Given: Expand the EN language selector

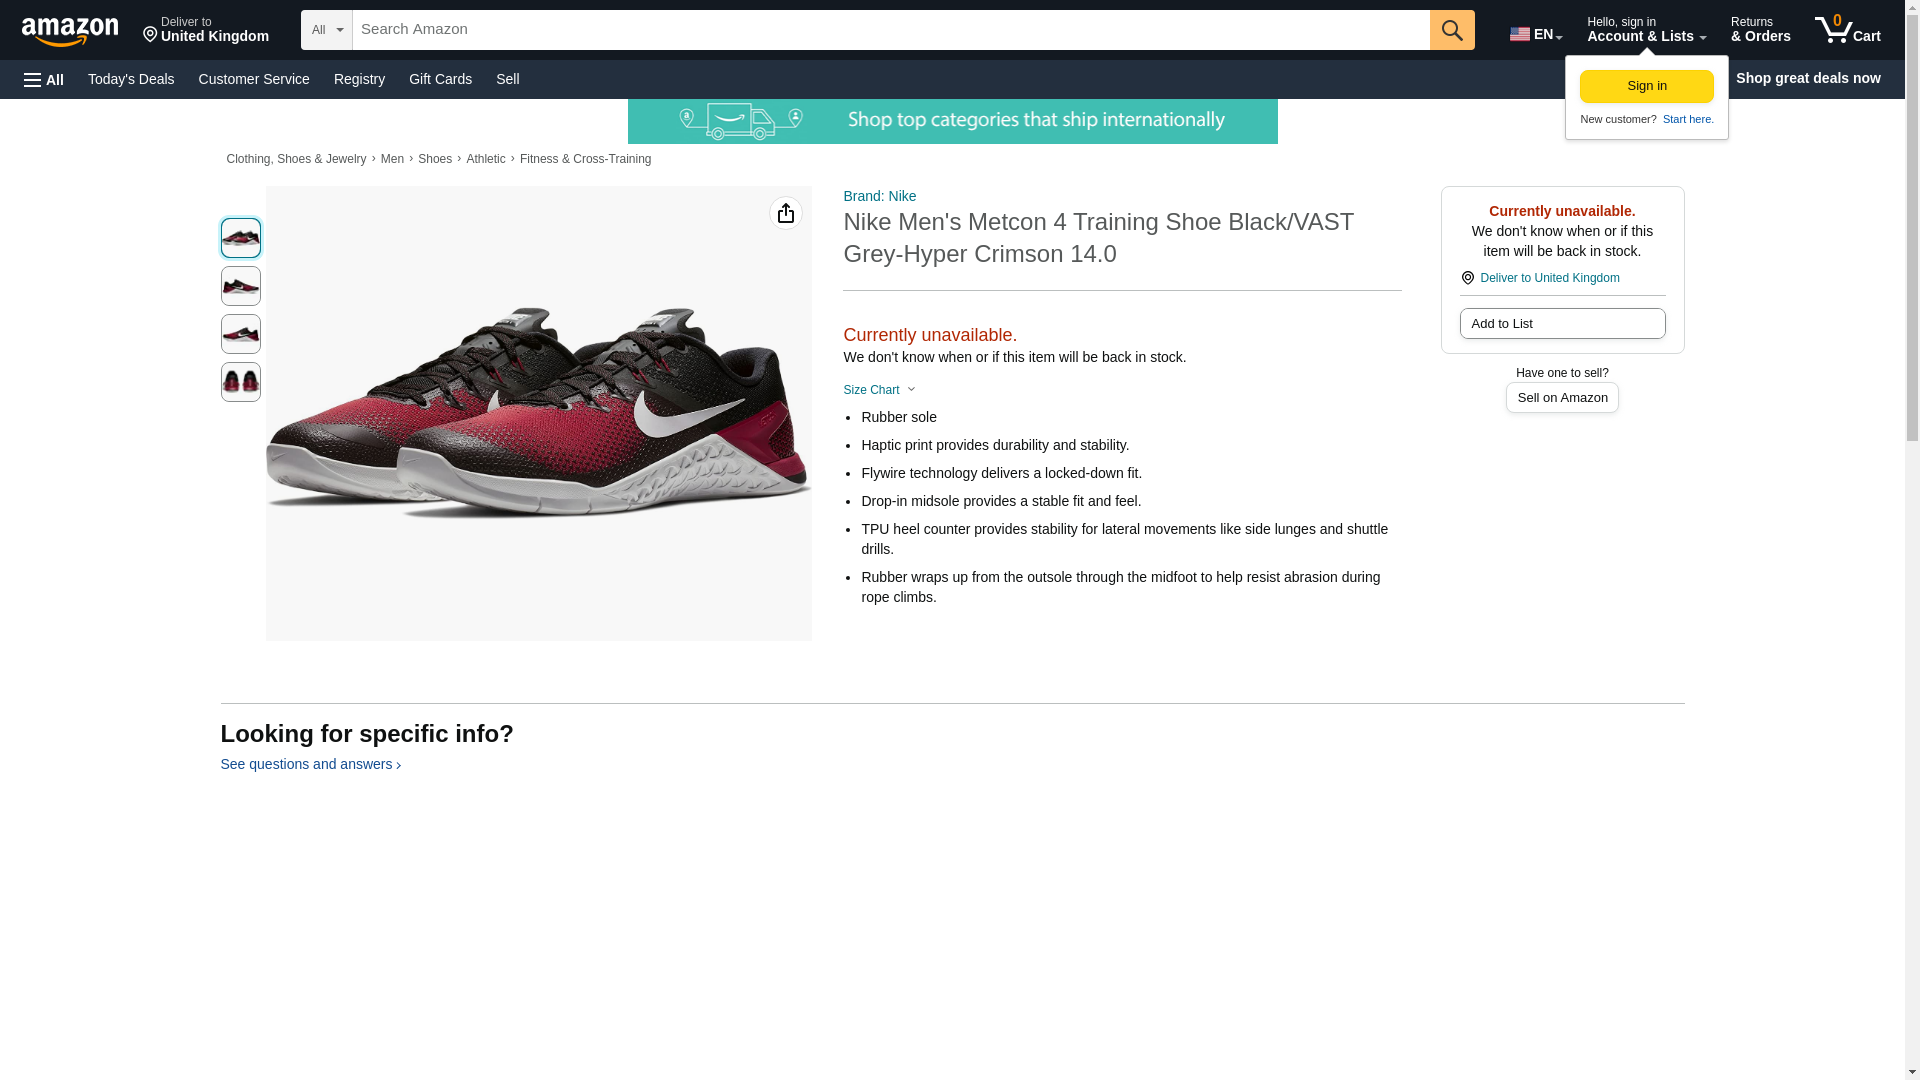Looking at the screenshot, I should tap(1535, 34).
